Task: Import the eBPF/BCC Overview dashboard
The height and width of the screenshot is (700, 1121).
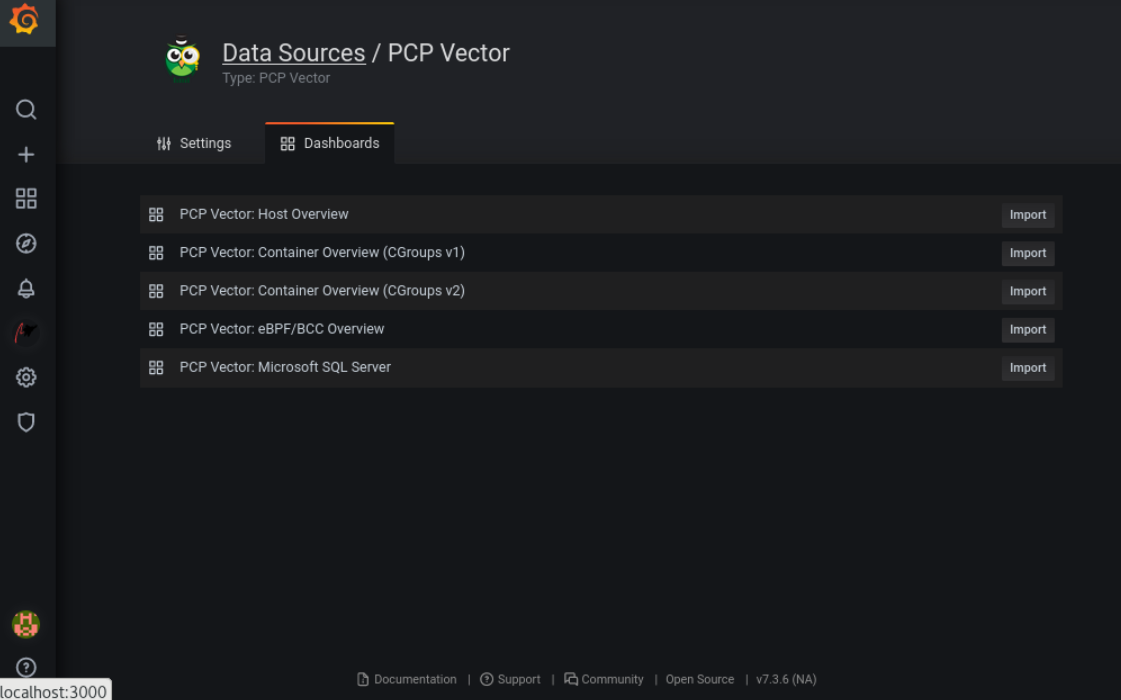Action: pos(1027,329)
